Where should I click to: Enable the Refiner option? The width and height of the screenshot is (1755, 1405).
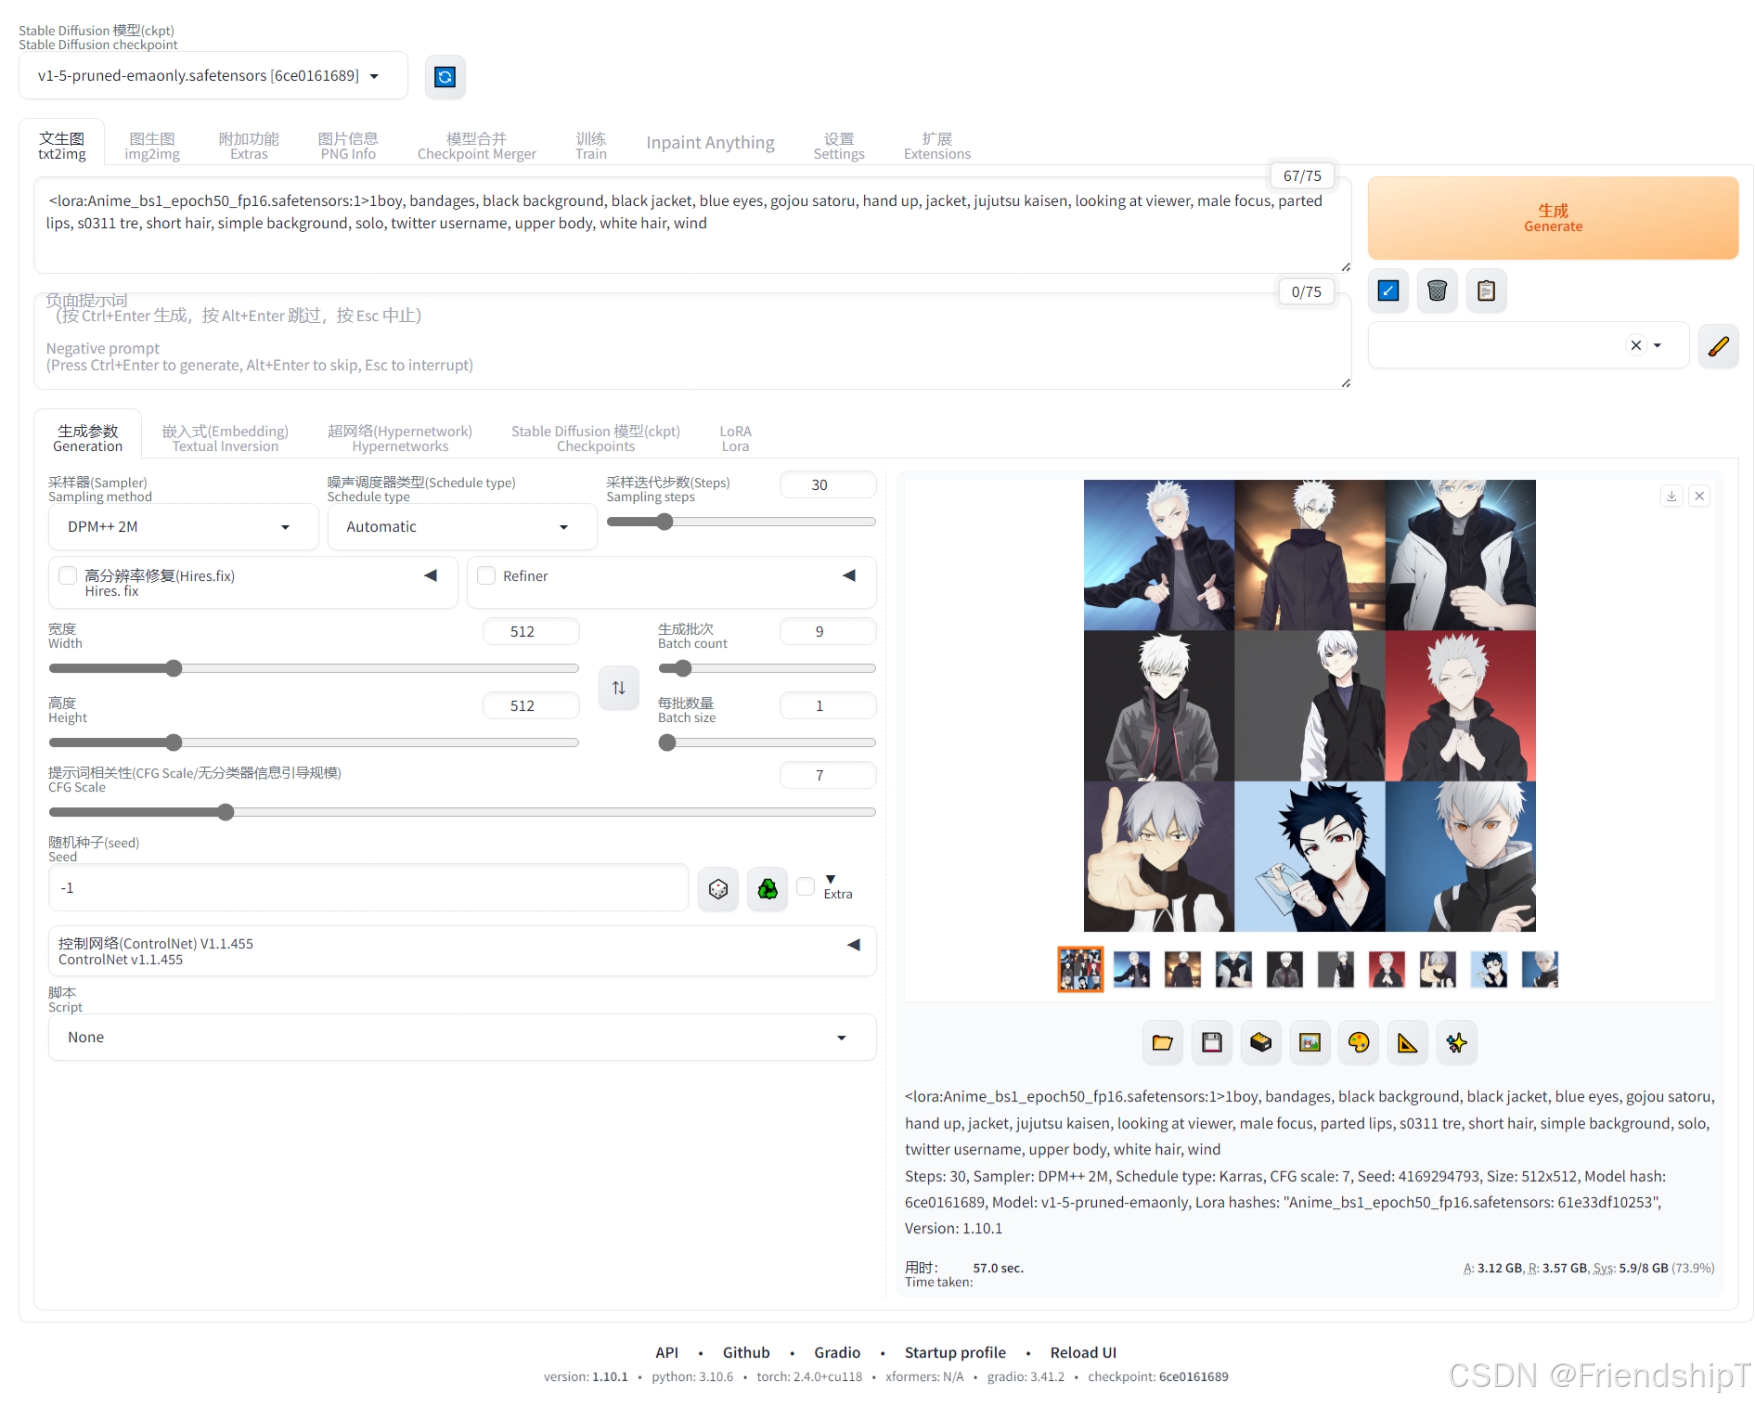click(486, 575)
